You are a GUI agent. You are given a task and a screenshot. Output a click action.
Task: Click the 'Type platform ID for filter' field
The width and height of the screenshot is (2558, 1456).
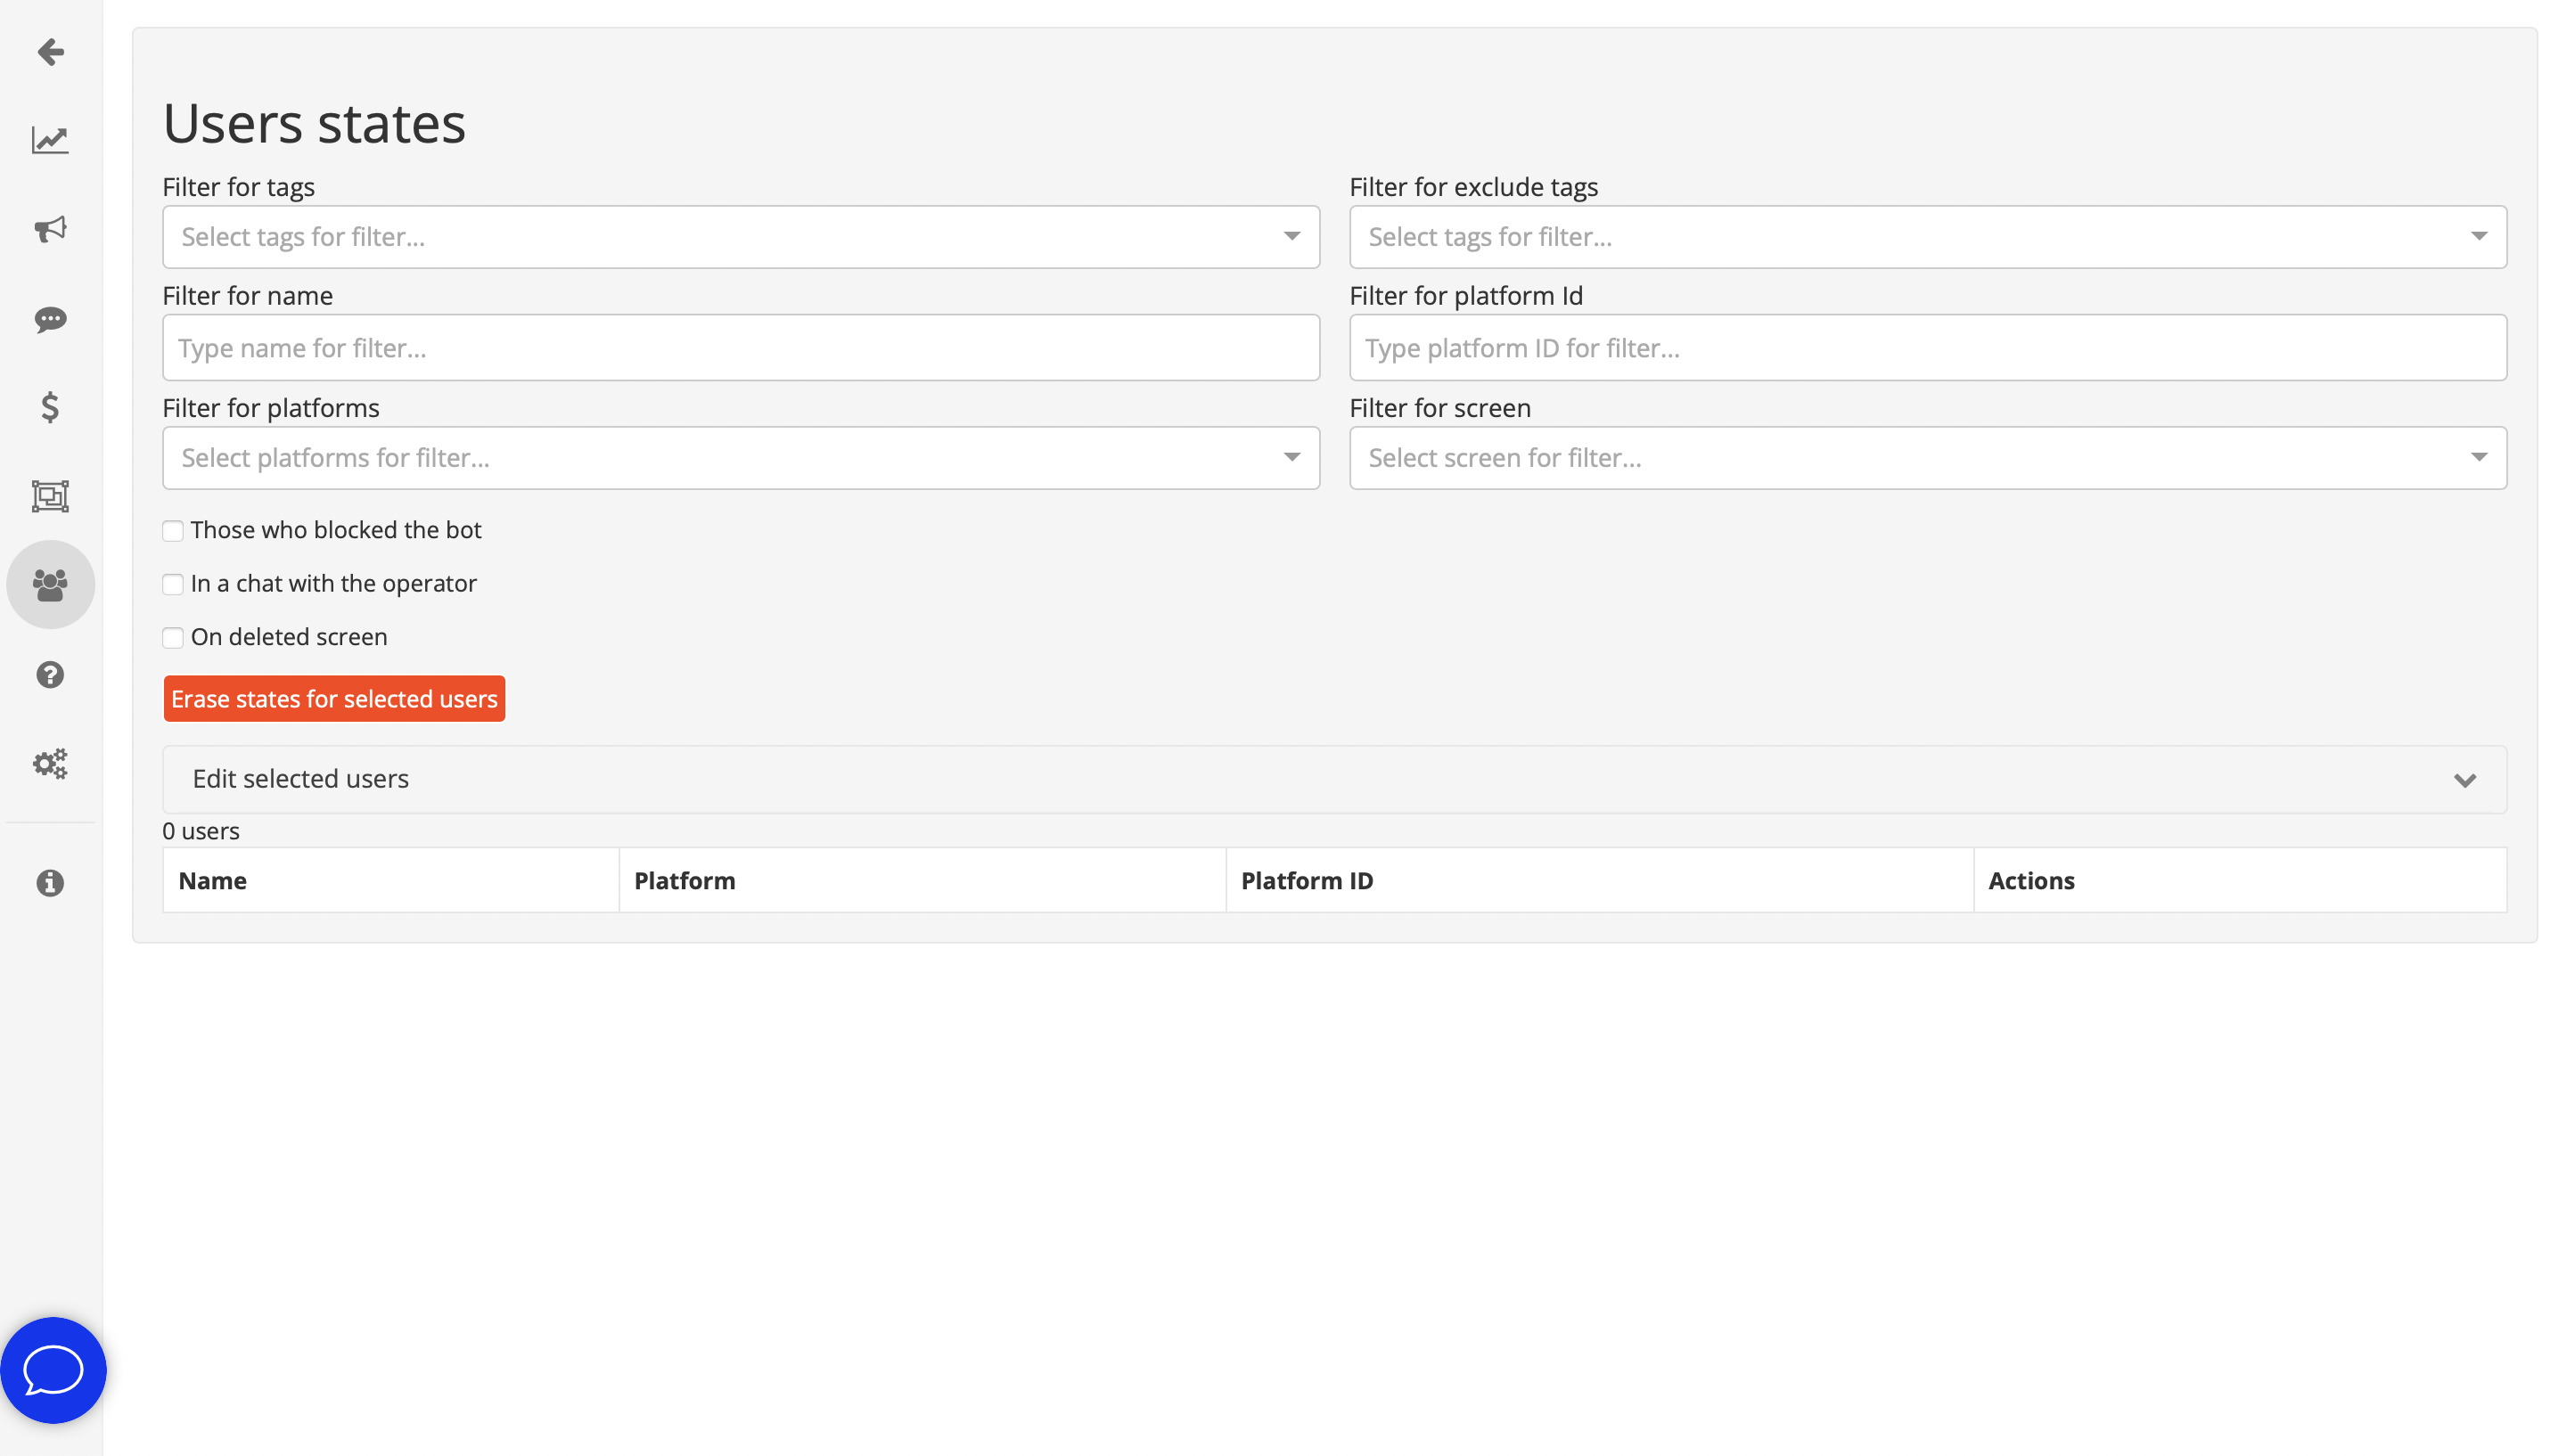(x=1927, y=347)
